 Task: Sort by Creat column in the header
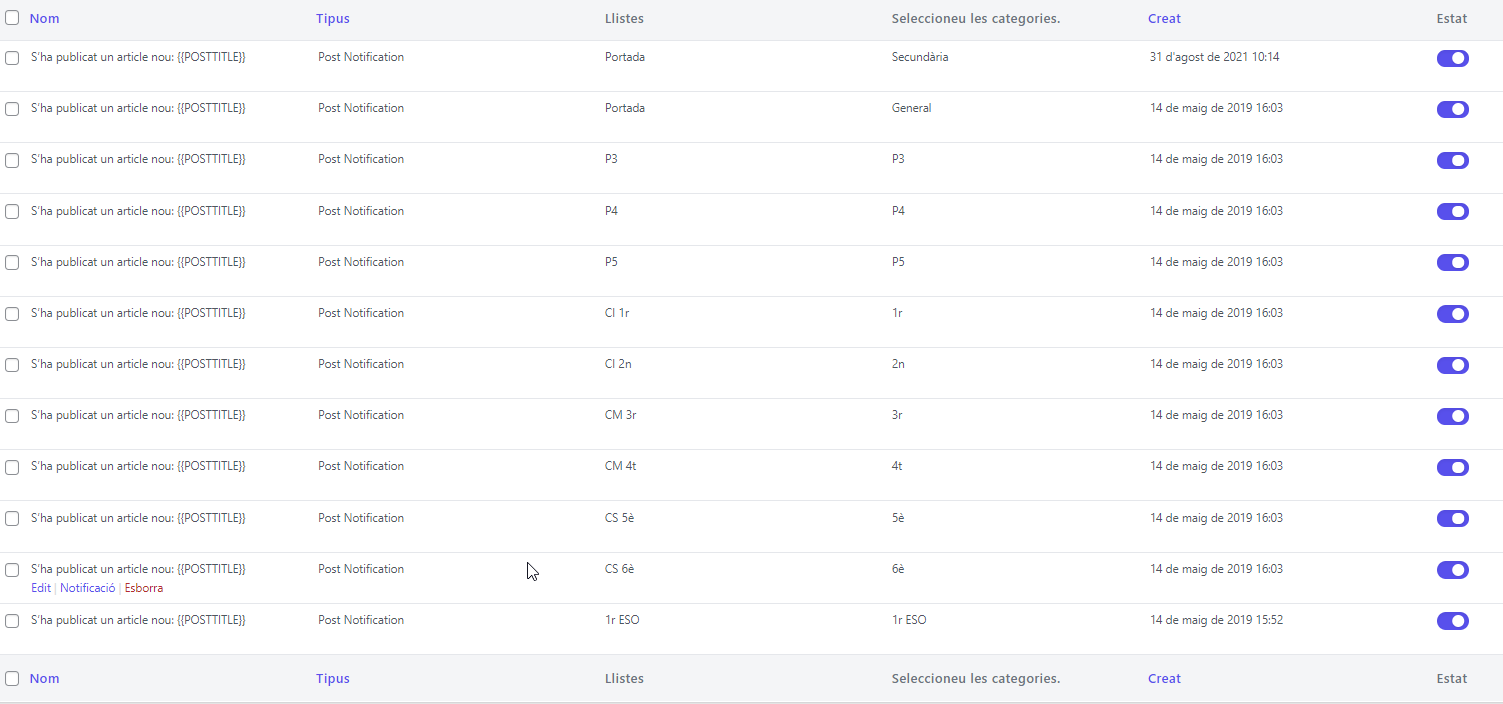tap(1164, 18)
